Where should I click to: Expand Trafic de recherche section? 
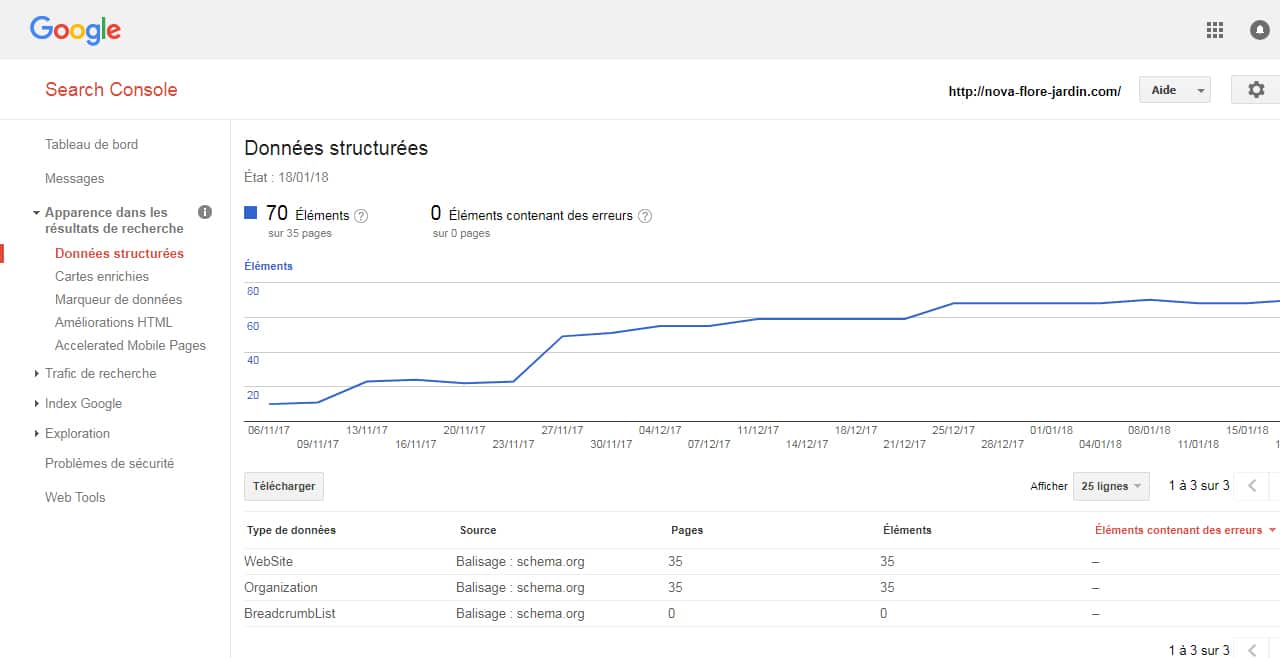100,373
